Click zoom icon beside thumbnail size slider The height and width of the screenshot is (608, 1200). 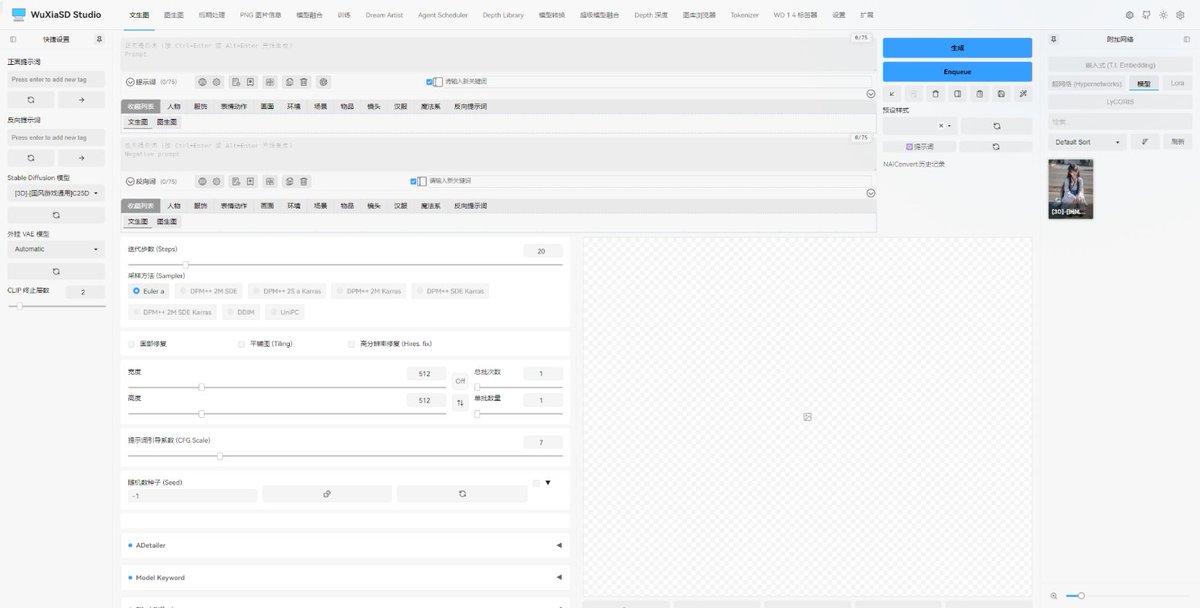1053,595
